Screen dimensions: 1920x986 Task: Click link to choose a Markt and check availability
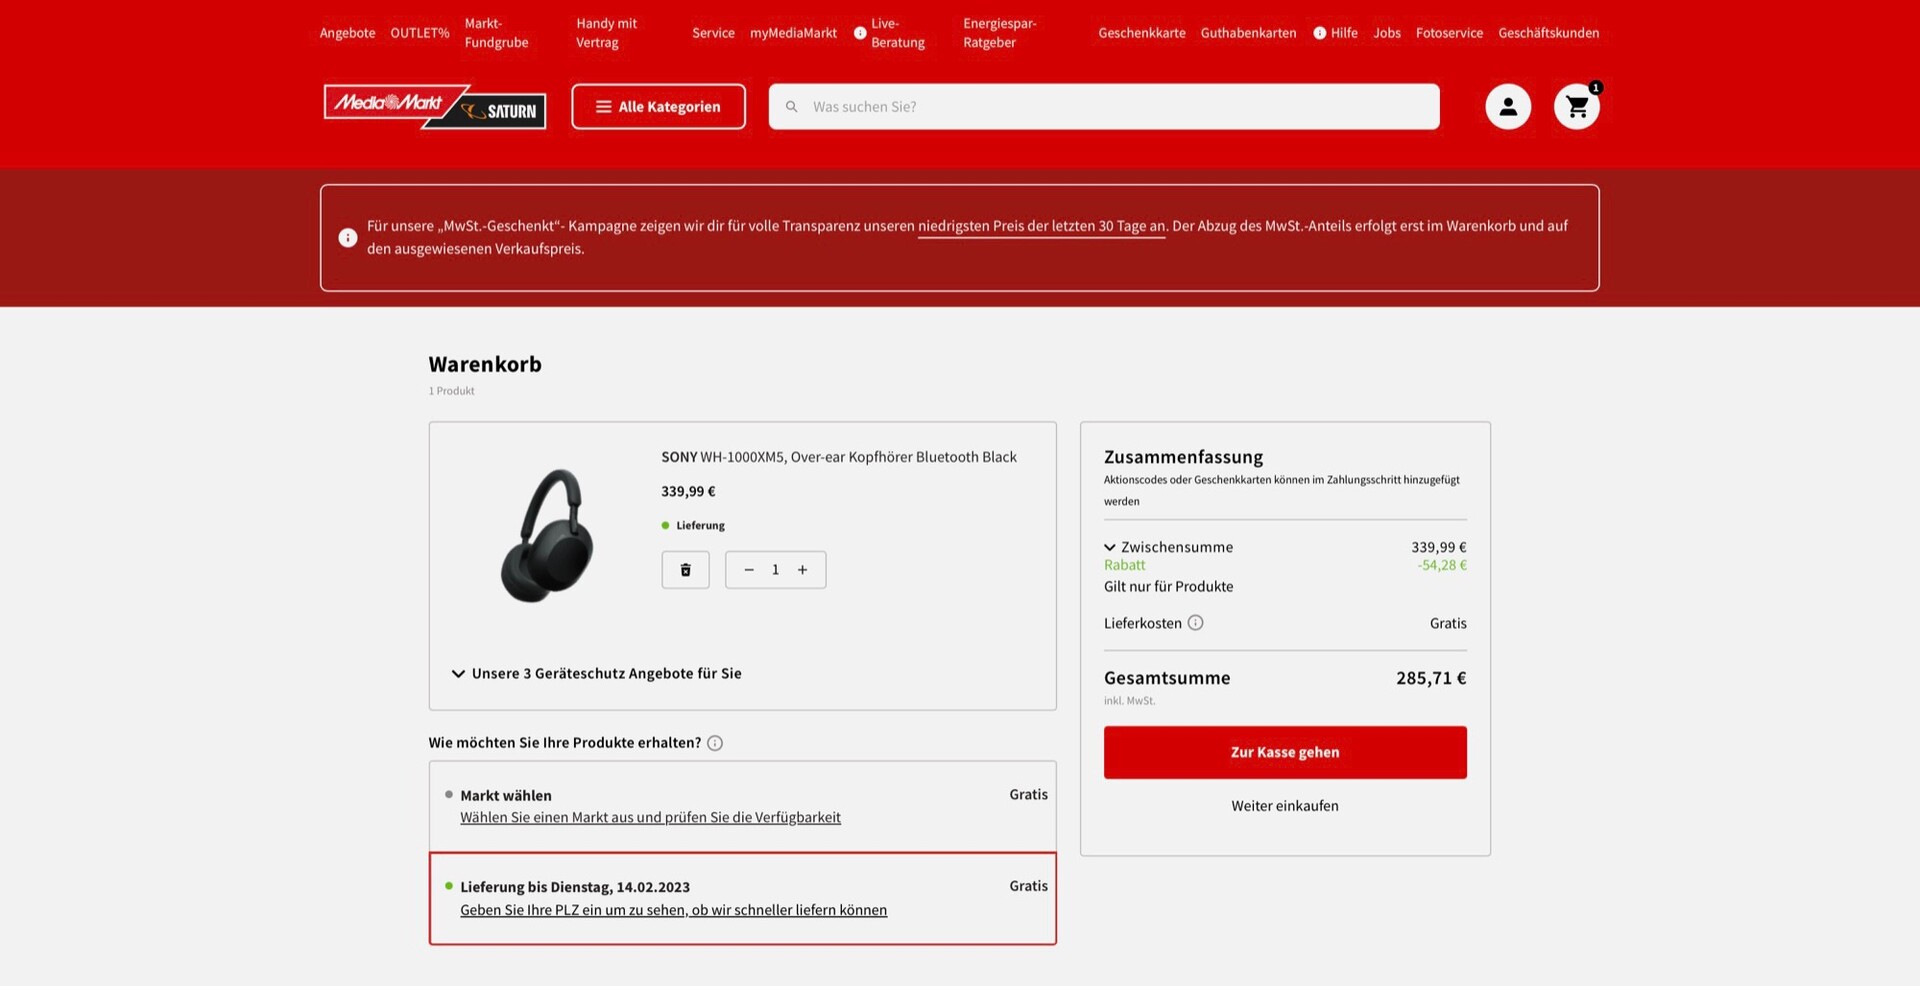(651, 818)
